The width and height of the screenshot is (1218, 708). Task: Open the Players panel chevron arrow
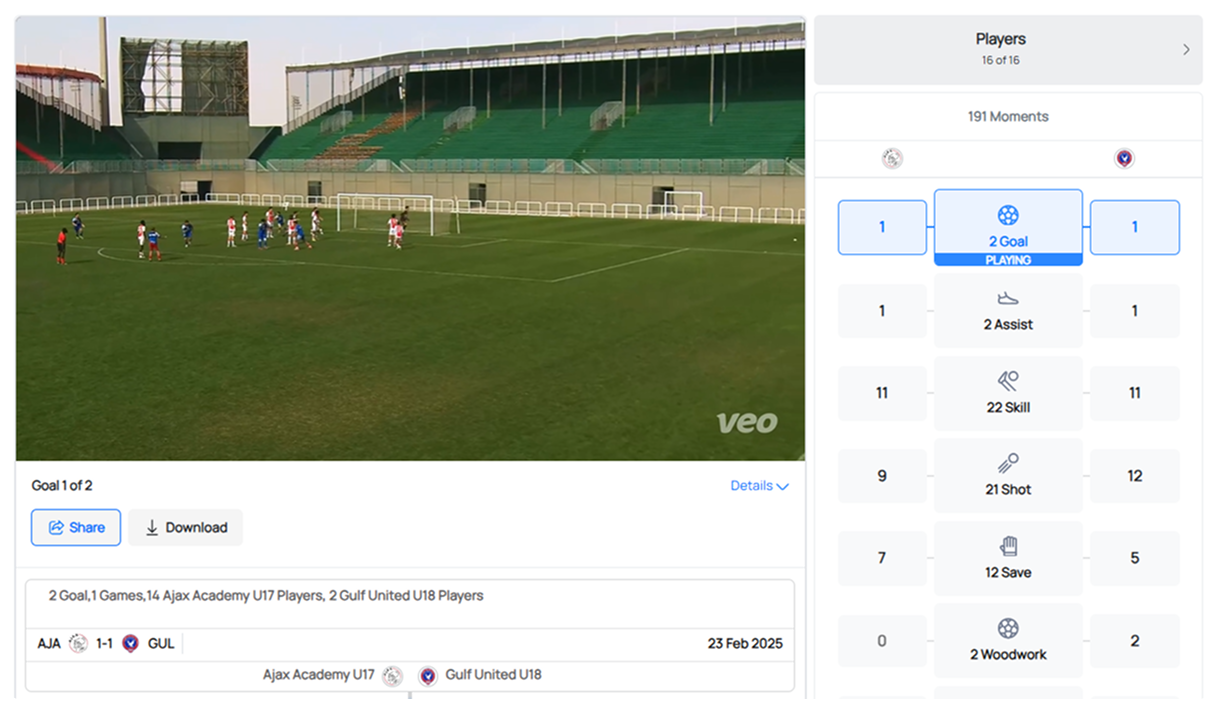pyautogui.click(x=1186, y=49)
